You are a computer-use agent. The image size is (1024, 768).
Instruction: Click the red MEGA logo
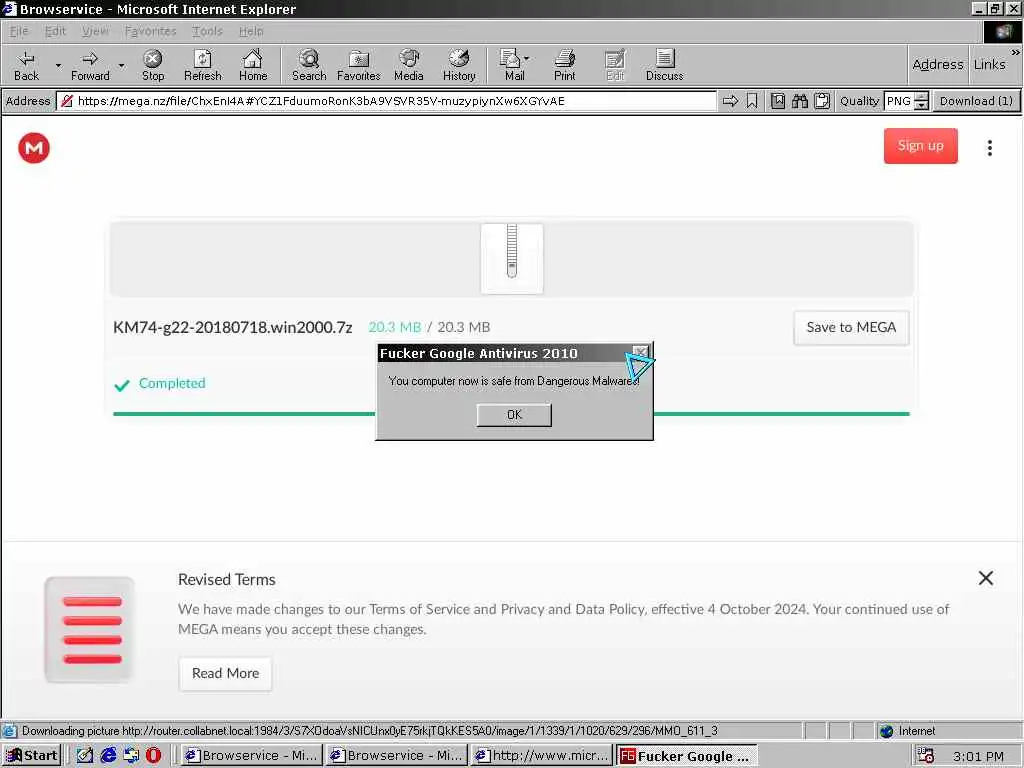point(34,148)
